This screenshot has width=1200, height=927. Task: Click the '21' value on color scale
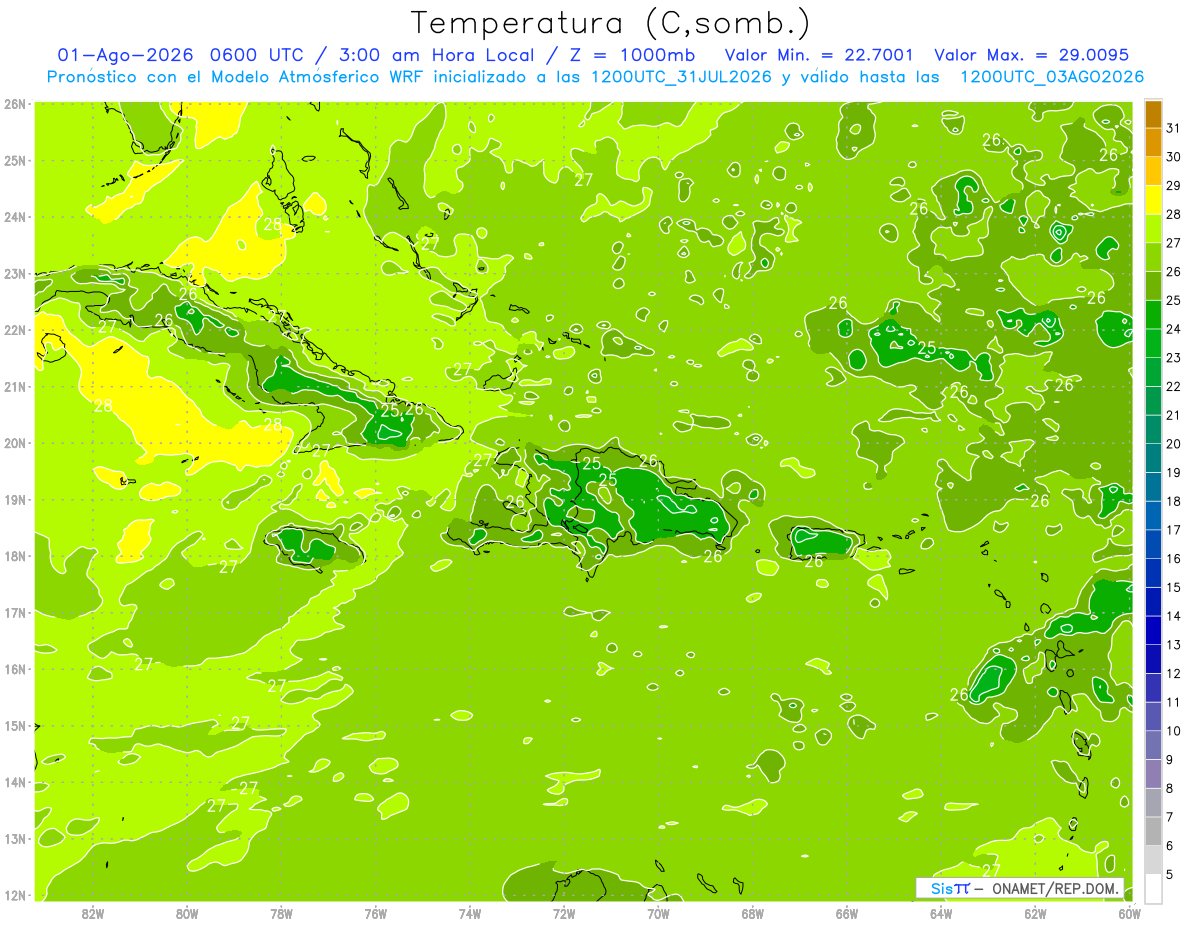[1174, 415]
